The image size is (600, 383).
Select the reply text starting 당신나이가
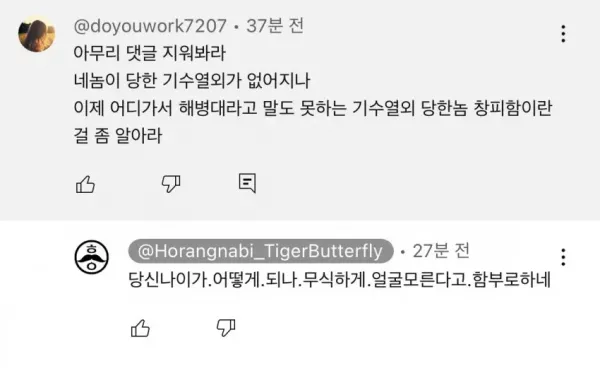coord(339,279)
